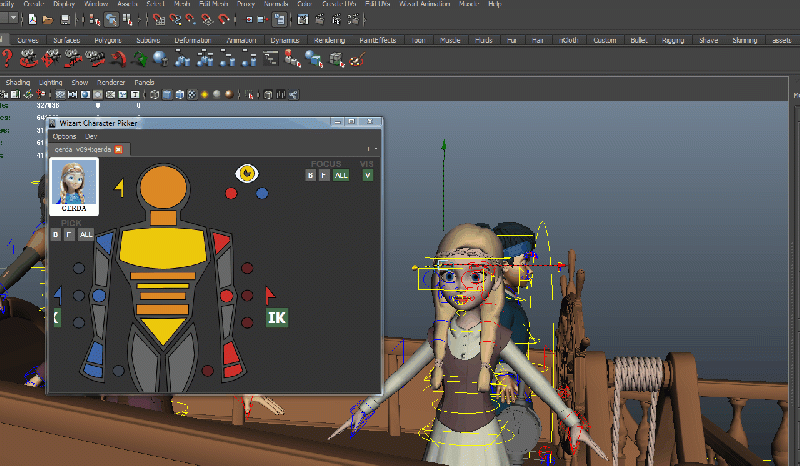Select the yellow chest control on the picker
The width and height of the screenshot is (800, 466).
point(162,247)
